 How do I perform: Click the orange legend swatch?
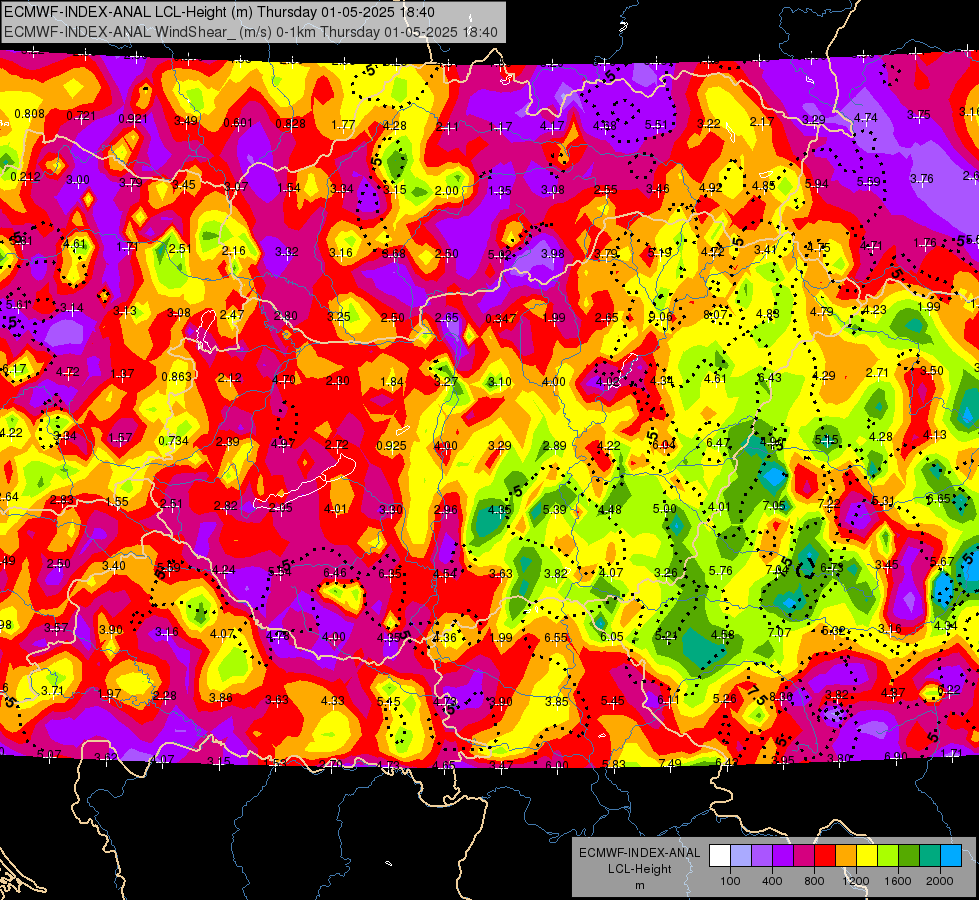(x=845, y=856)
